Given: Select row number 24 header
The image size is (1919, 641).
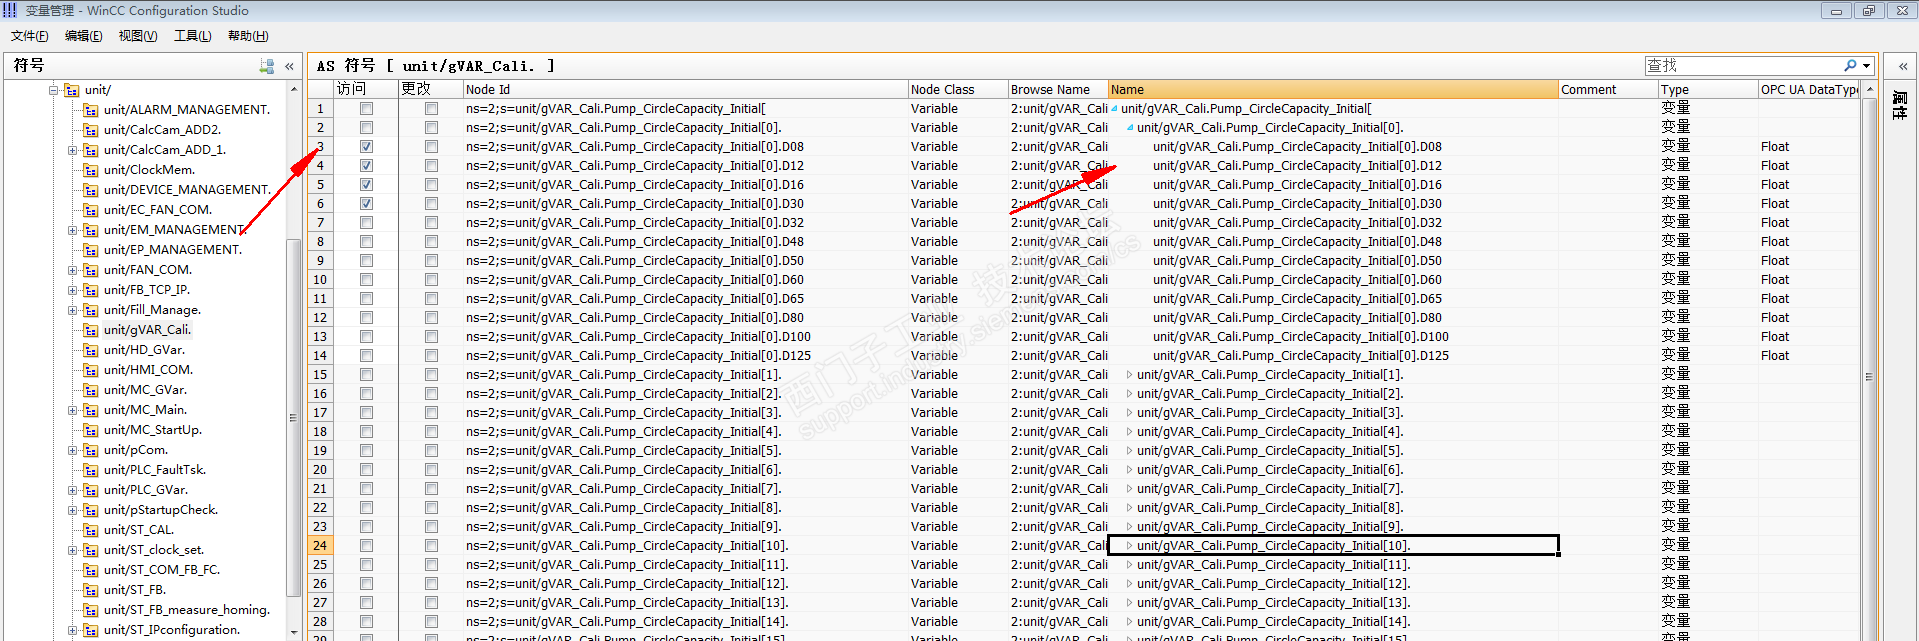Looking at the screenshot, I should coord(320,546).
